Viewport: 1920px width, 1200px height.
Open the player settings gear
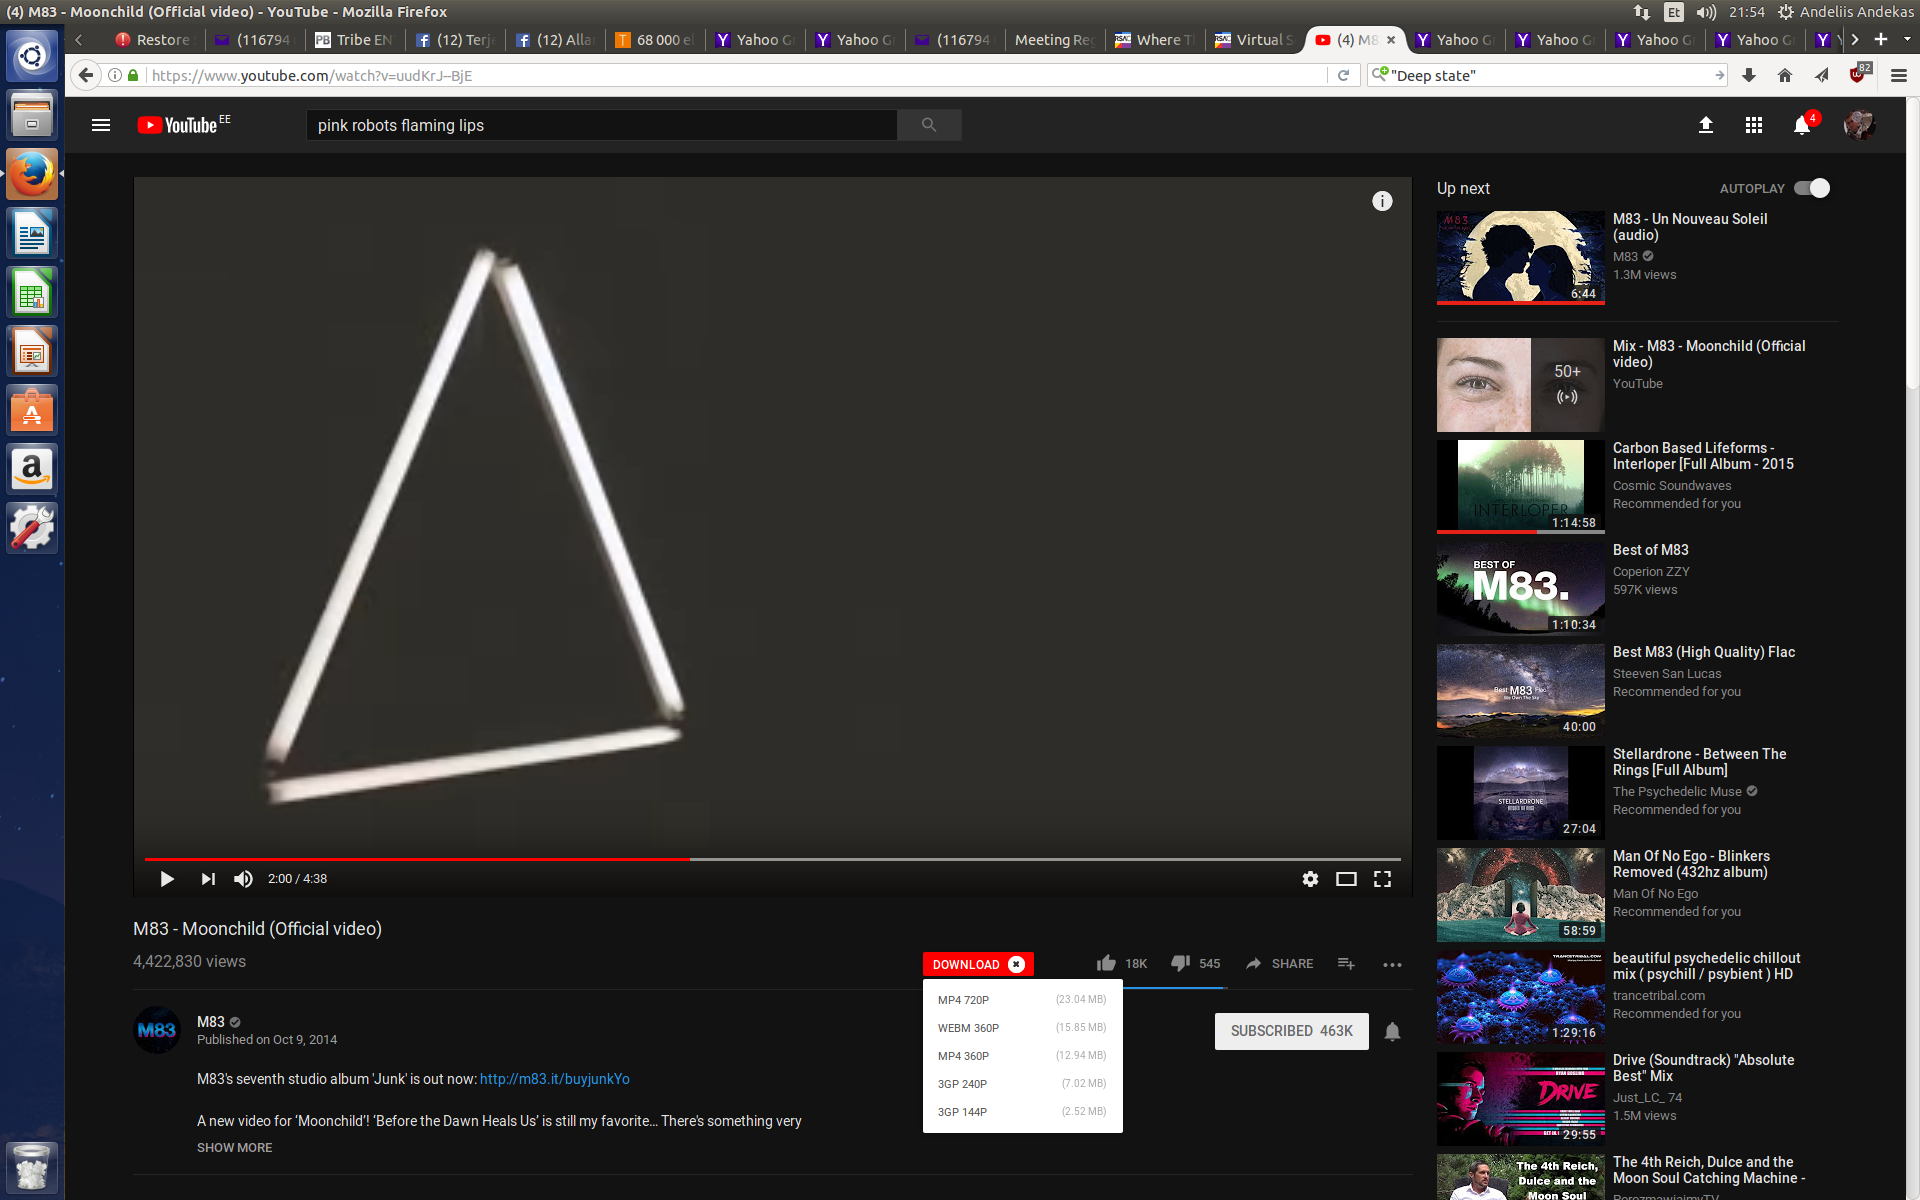[1310, 879]
